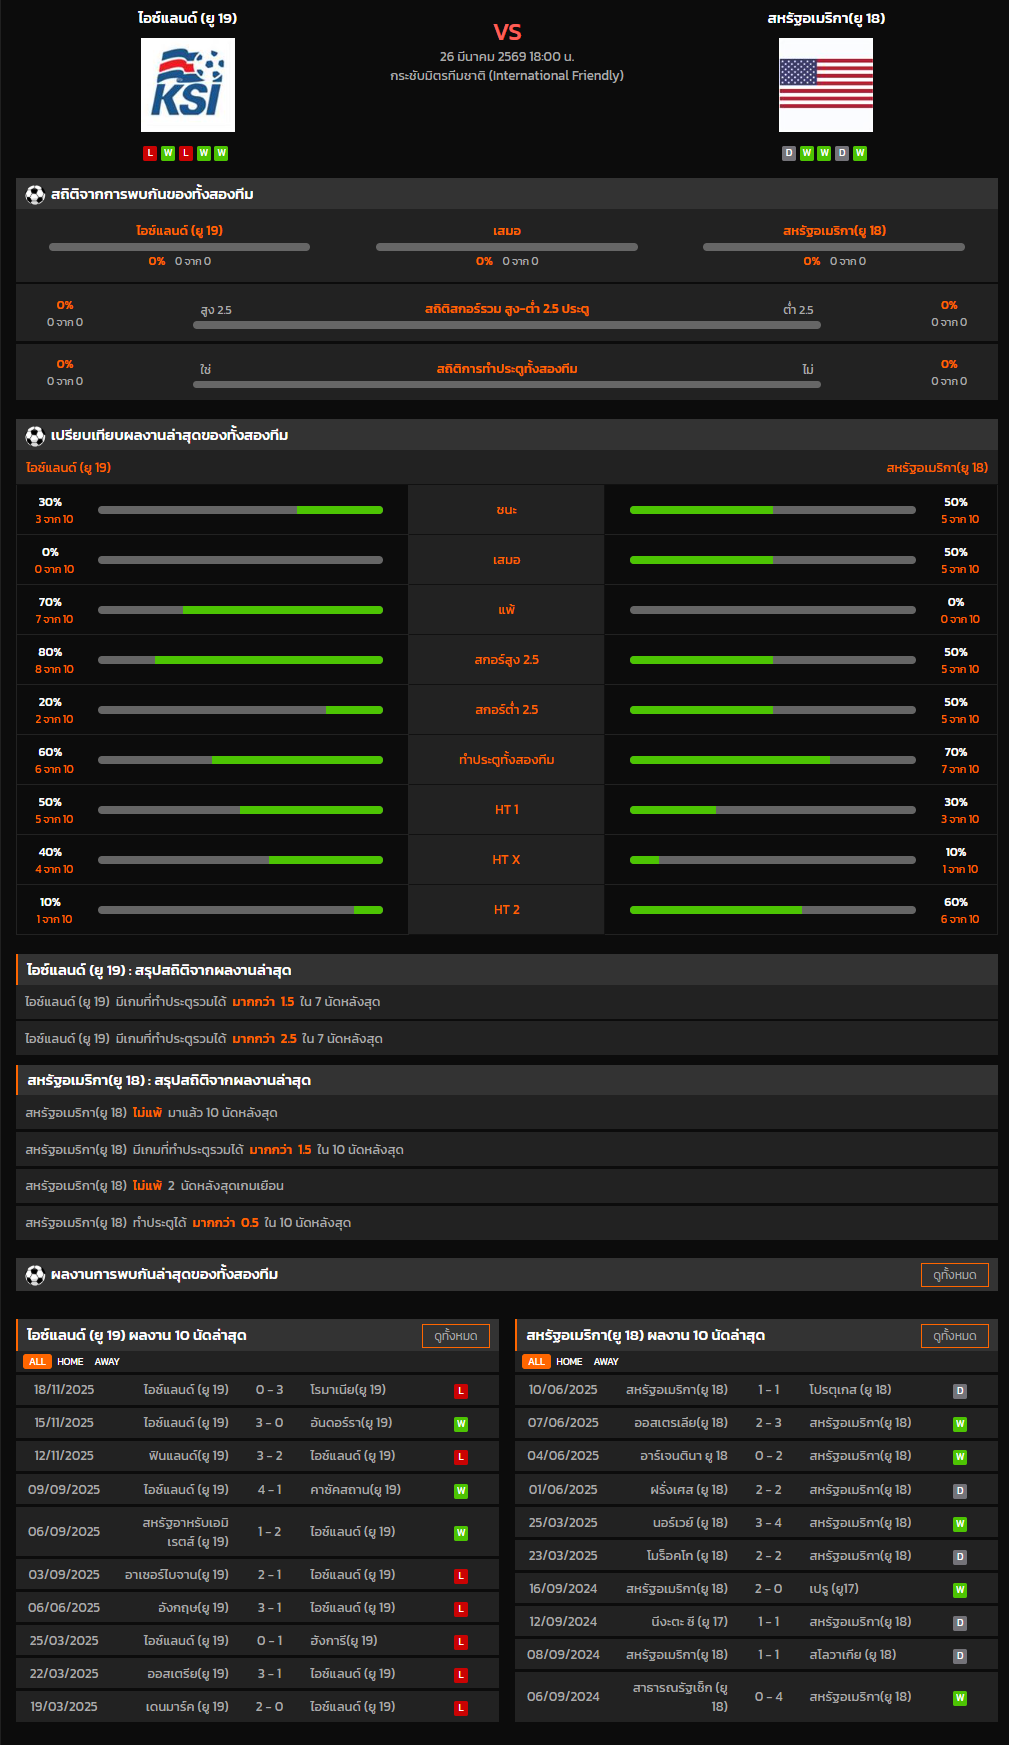Switch to AWAY filter in USA's results
The image size is (1009, 1745).
click(606, 1362)
